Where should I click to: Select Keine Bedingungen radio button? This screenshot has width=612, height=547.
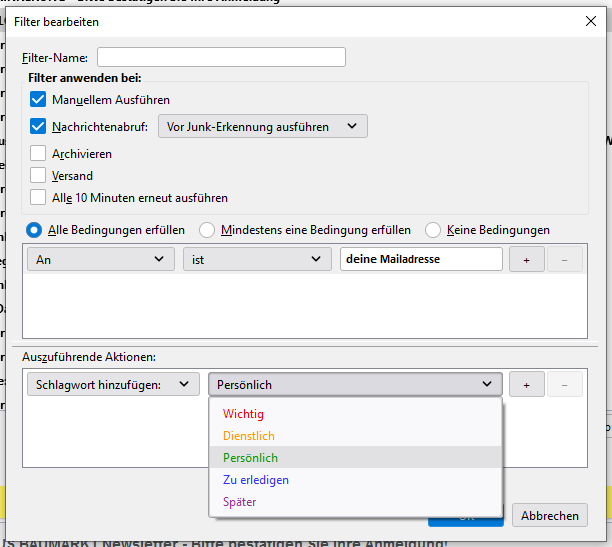pos(433,230)
